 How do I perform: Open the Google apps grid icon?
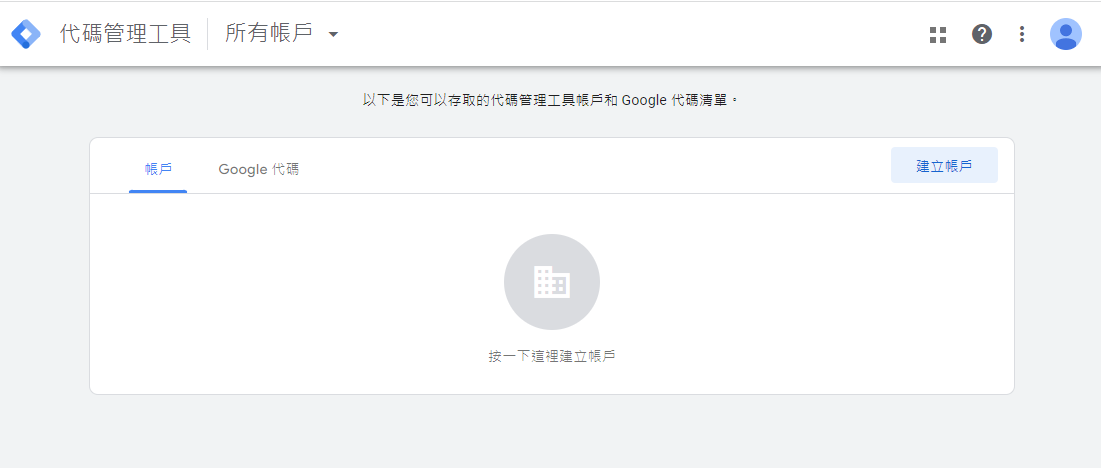click(x=938, y=34)
